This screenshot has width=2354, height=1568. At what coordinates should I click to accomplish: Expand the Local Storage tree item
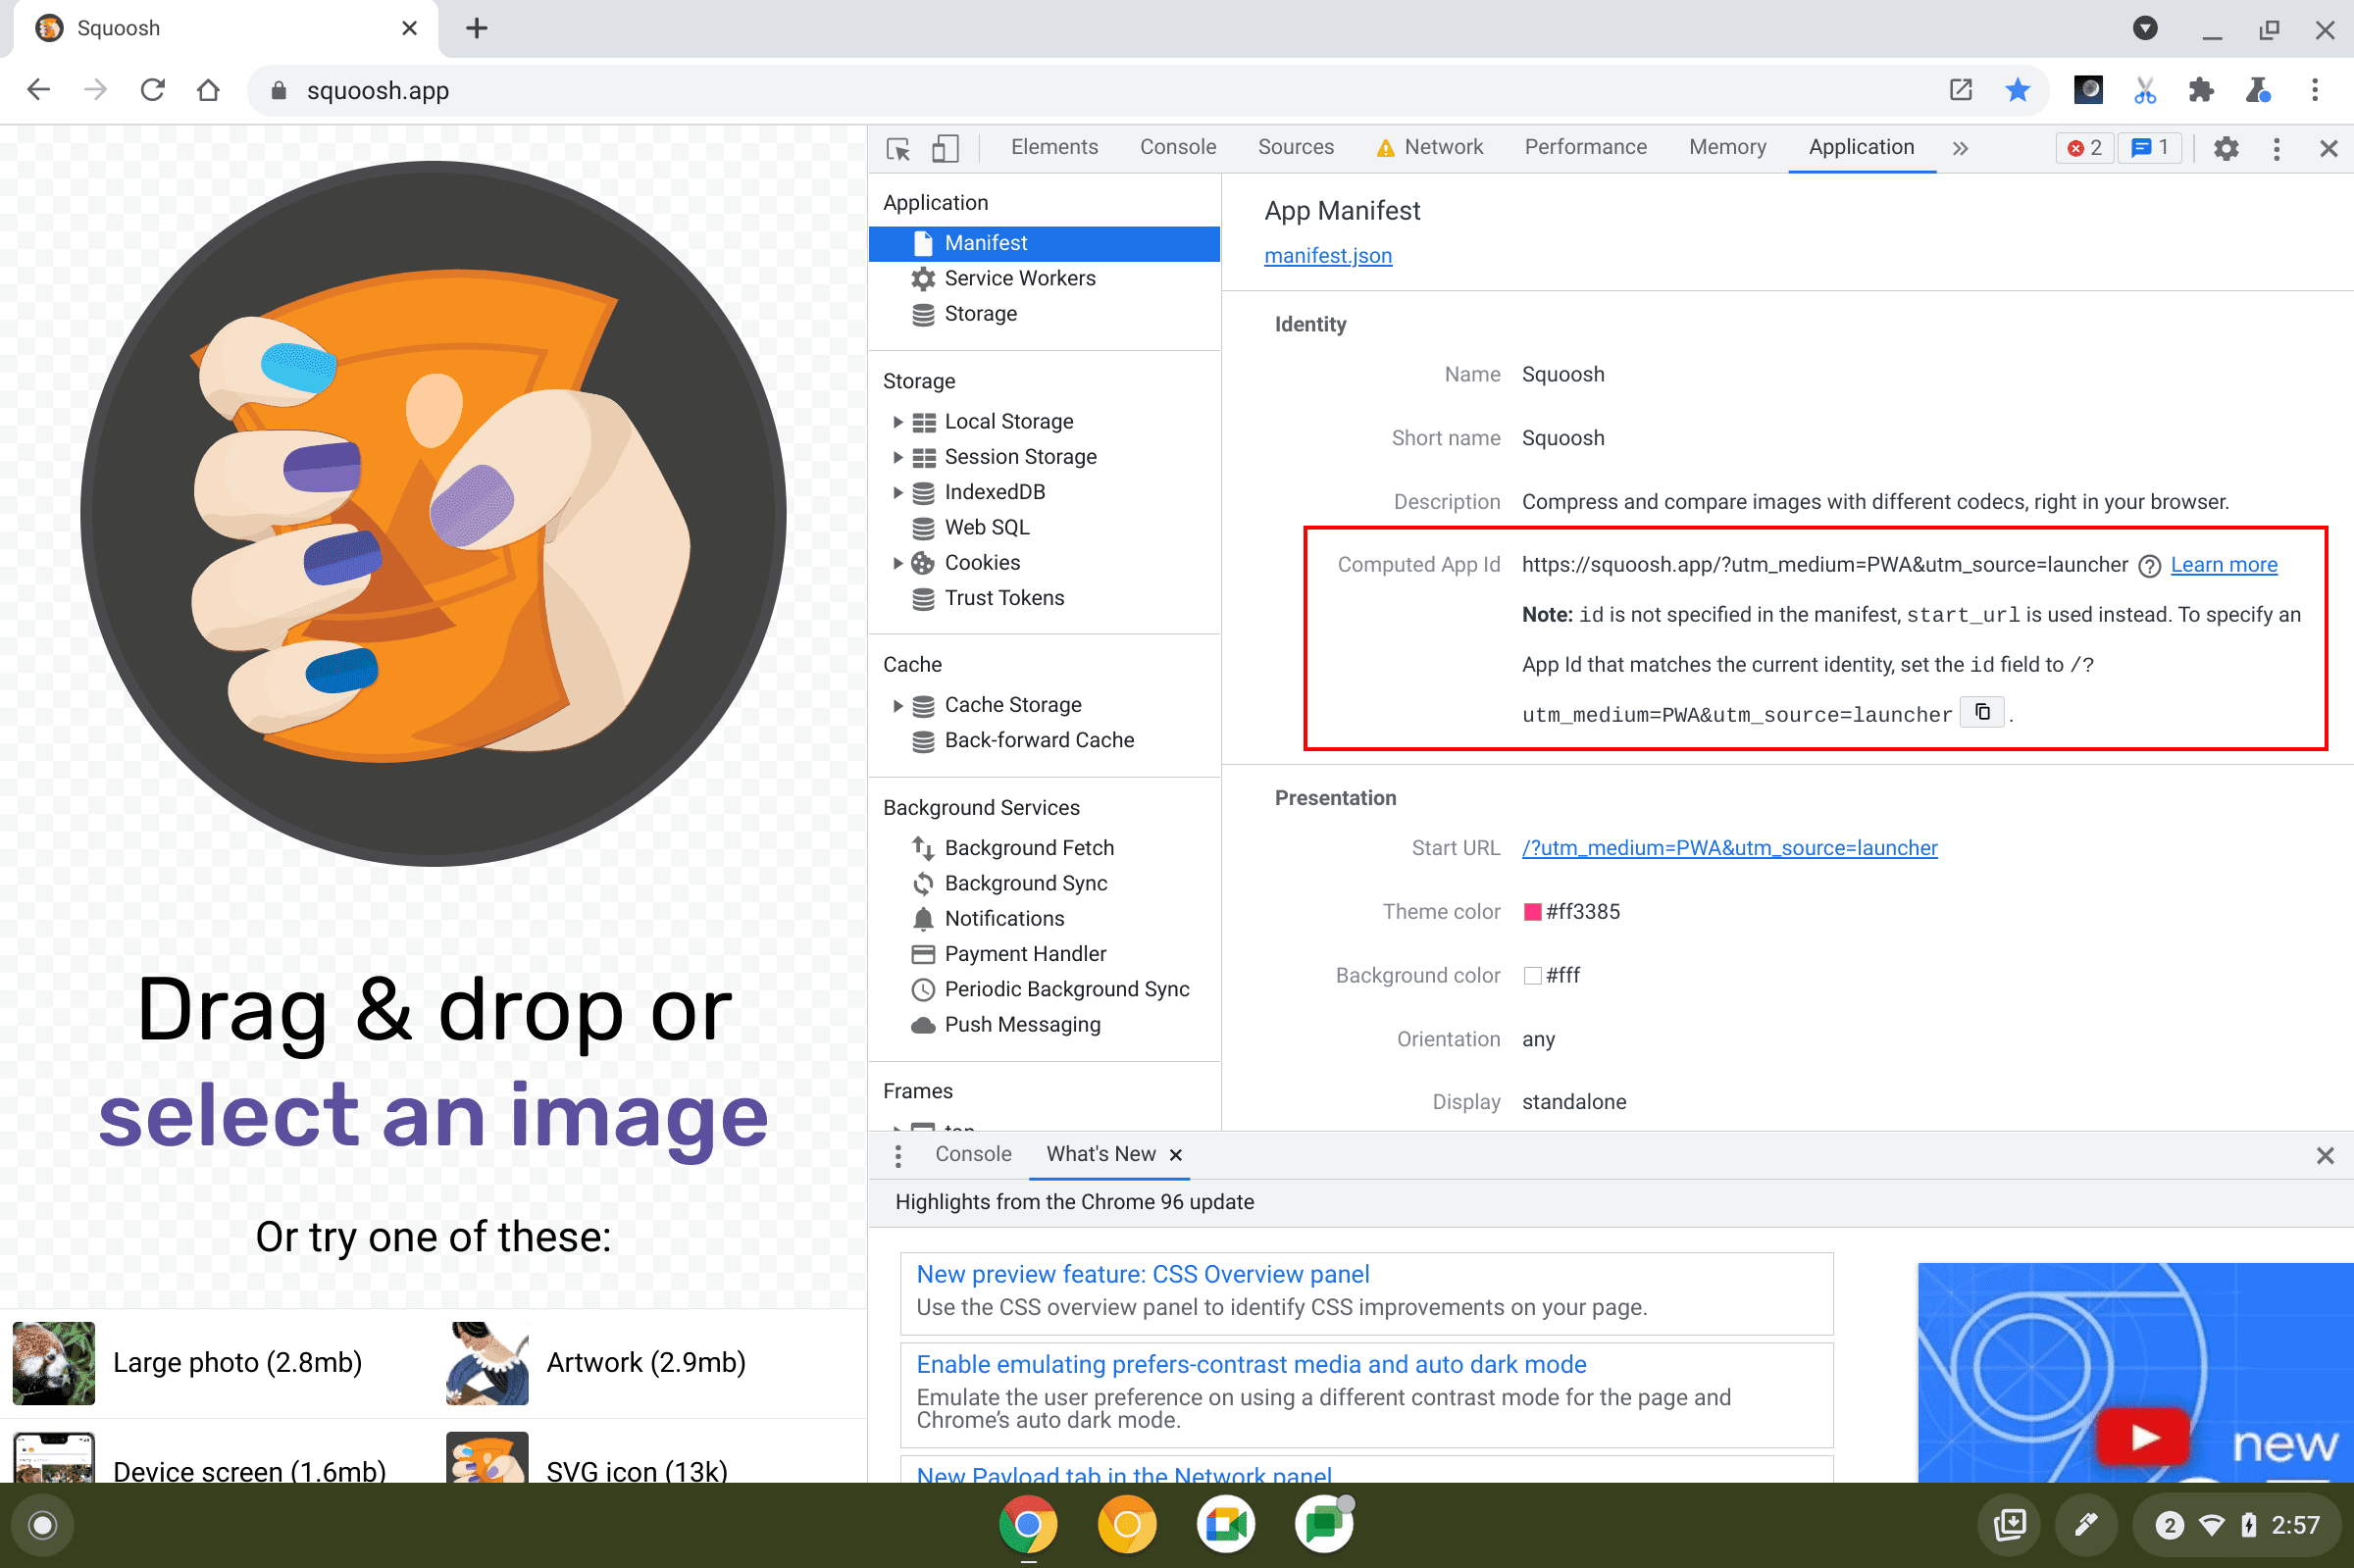pyautogui.click(x=893, y=420)
